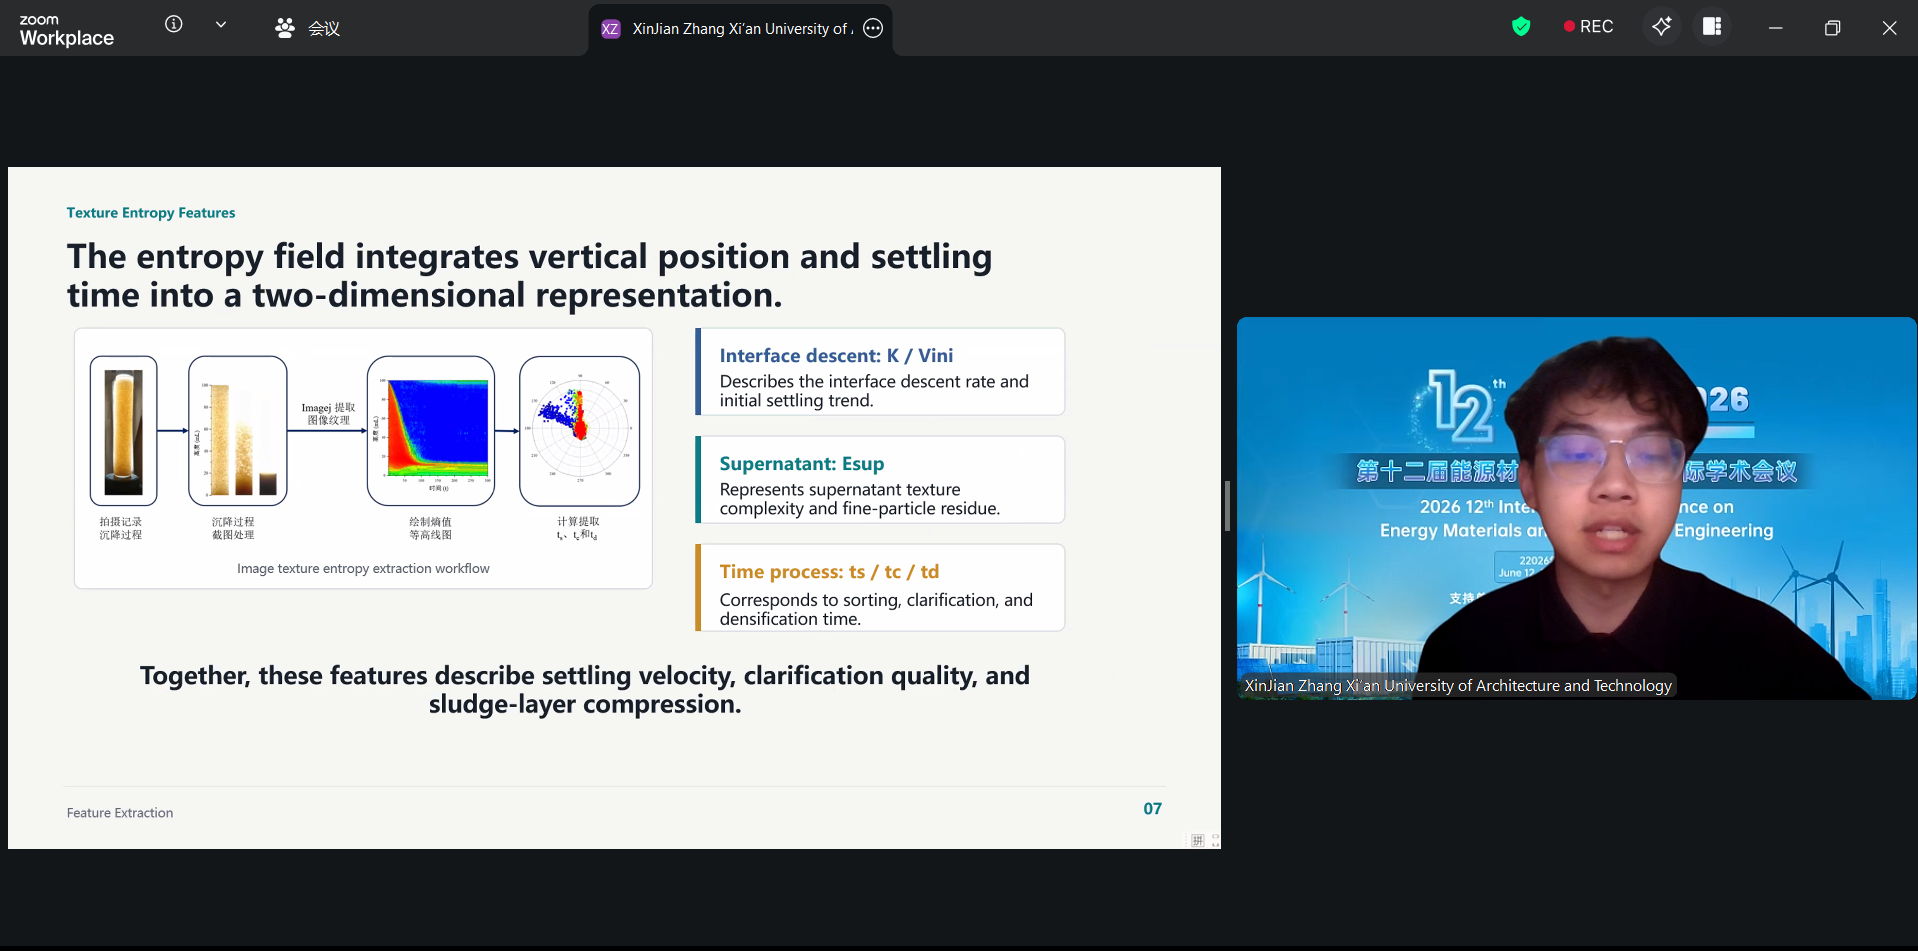This screenshot has height=951, width=1918.
Task: Click the purple XZ avatar icon
Action: pos(610,29)
